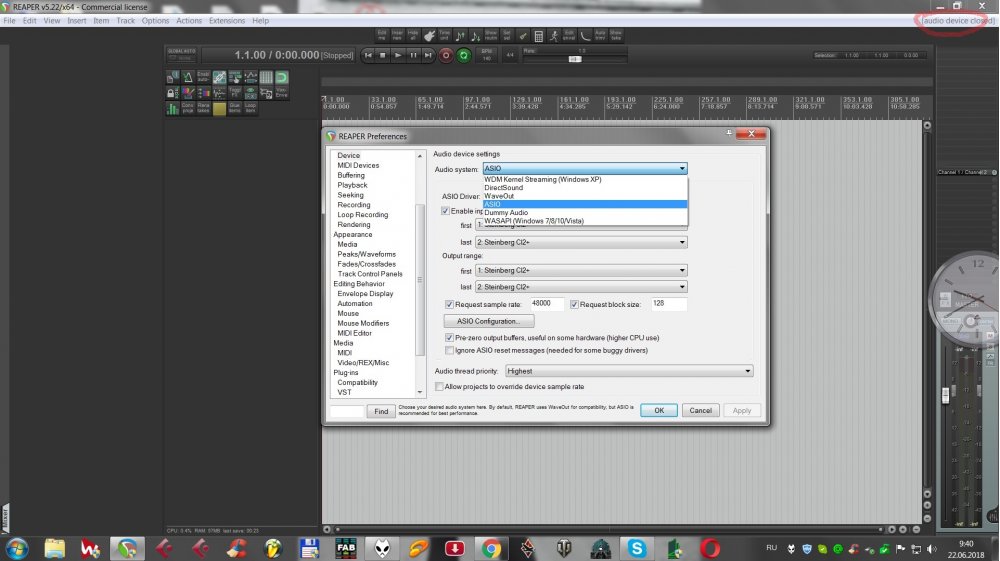Open the Insert menu
Image resolution: width=1000 pixels, height=561 pixels.
77,20
